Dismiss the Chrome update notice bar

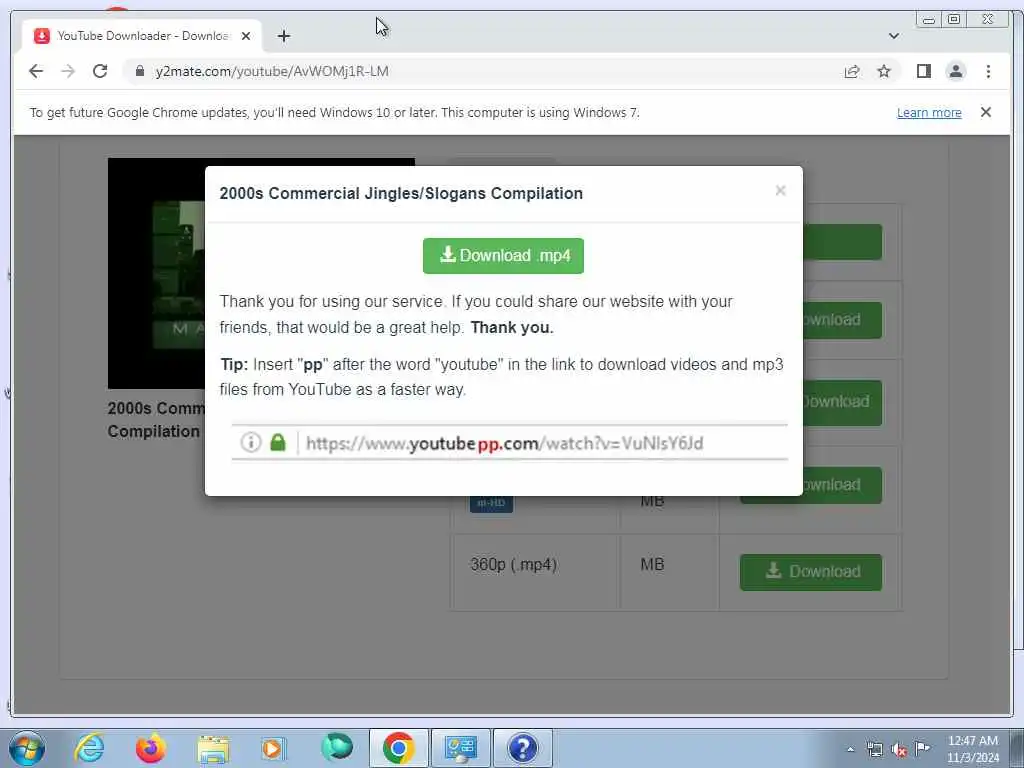click(985, 112)
